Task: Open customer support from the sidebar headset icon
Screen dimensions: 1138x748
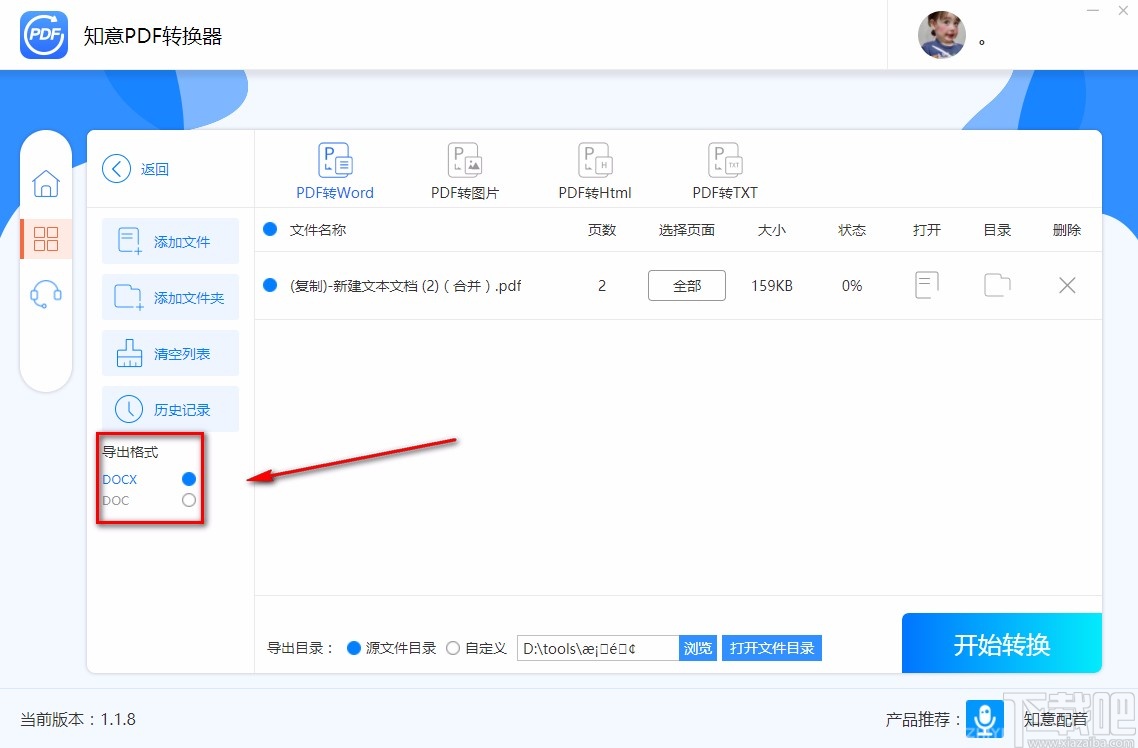Action: (x=46, y=291)
